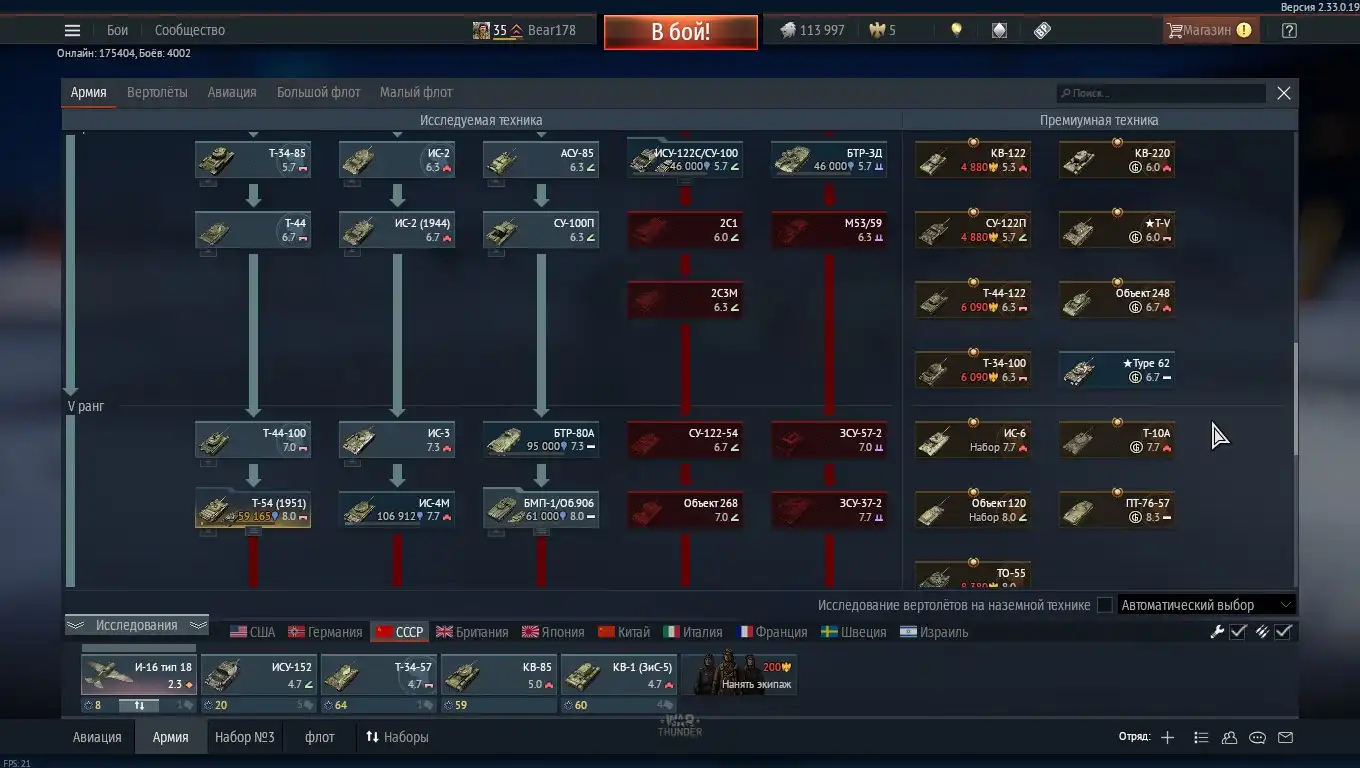Choose the Германия nation tab
1360x768 pixels.
pyautogui.click(x=325, y=632)
